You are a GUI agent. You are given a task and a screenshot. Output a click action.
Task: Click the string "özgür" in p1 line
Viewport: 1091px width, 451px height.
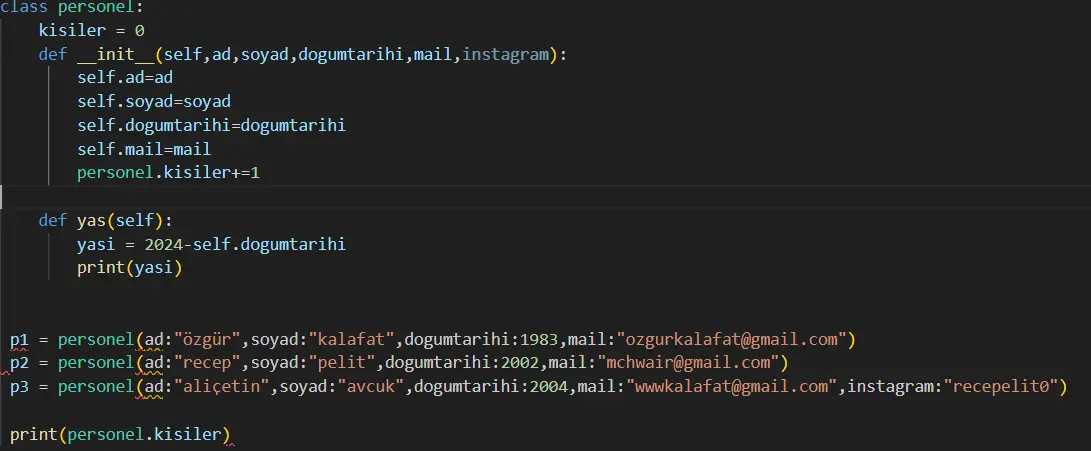[x=207, y=340]
